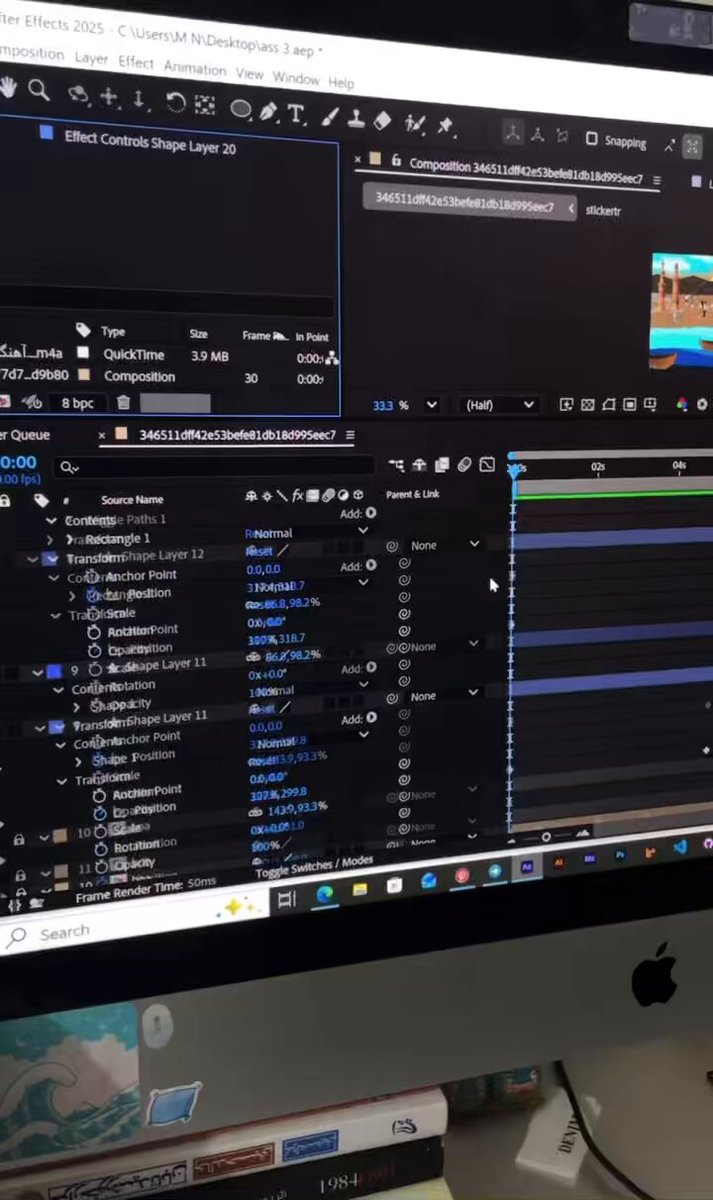Screen dimensions: 713x1200
Task: Select the Ellipse shape tool
Action: [x=241, y=108]
